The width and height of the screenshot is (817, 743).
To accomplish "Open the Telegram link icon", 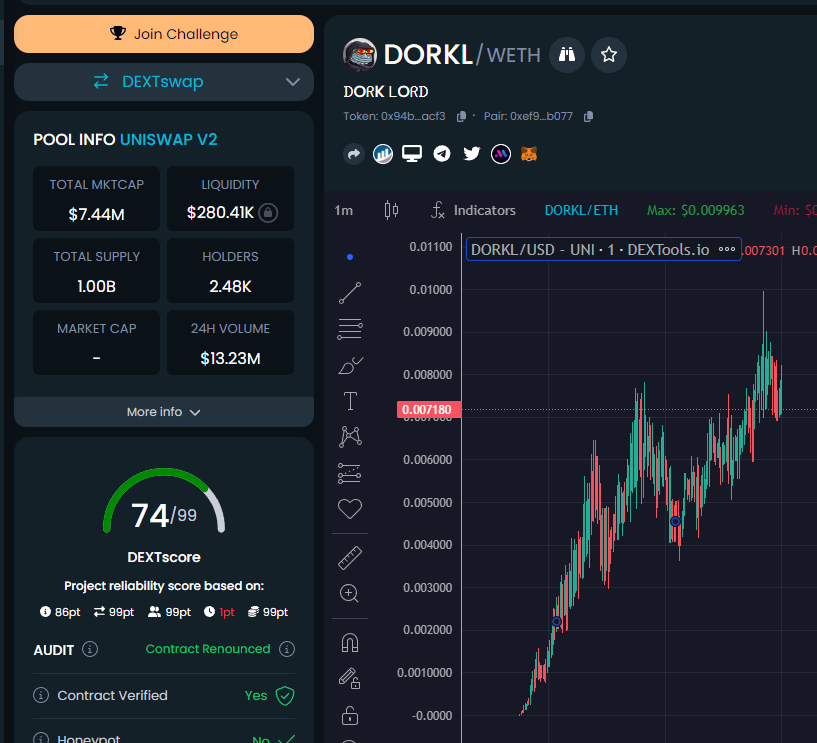I will point(442,154).
